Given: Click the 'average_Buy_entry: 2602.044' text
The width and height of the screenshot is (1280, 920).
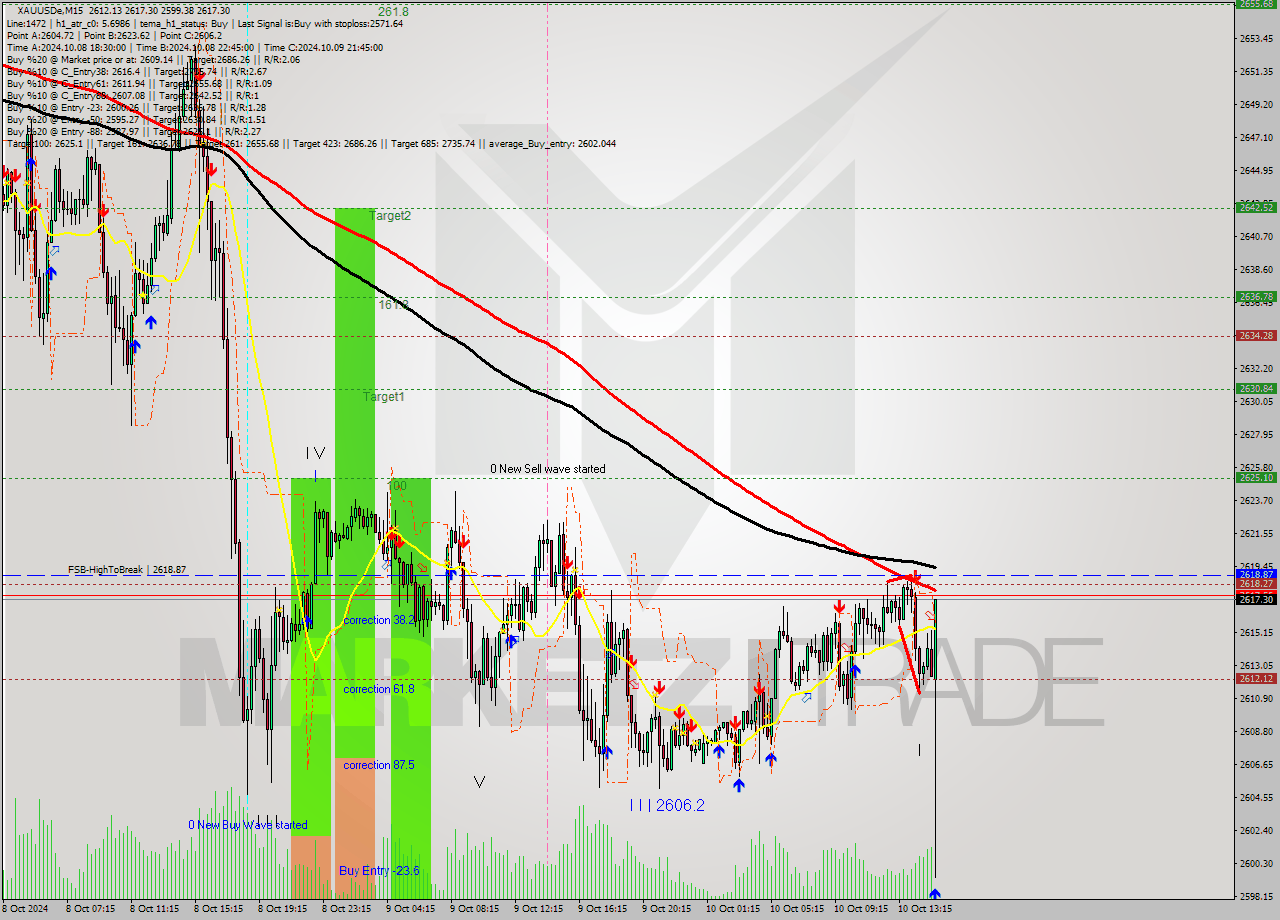Looking at the screenshot, I should click(x=552, y=143).
